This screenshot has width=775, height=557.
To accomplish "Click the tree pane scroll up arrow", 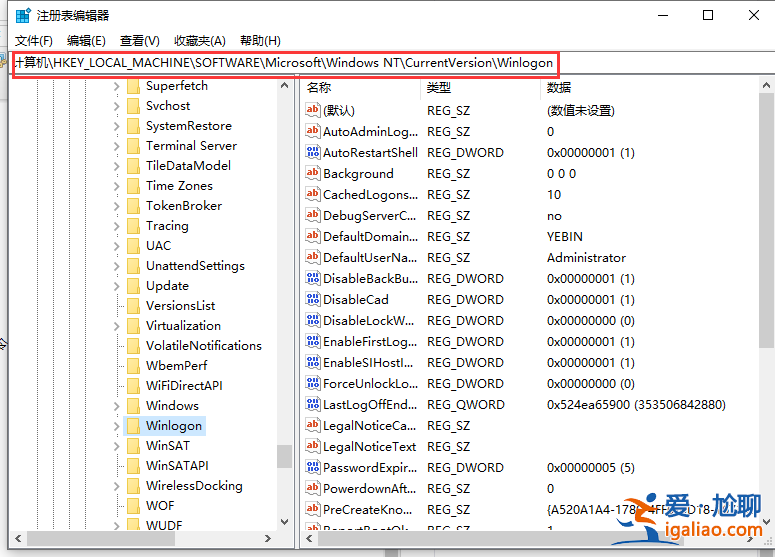I will pyautogui.click(x=284, y=86).
